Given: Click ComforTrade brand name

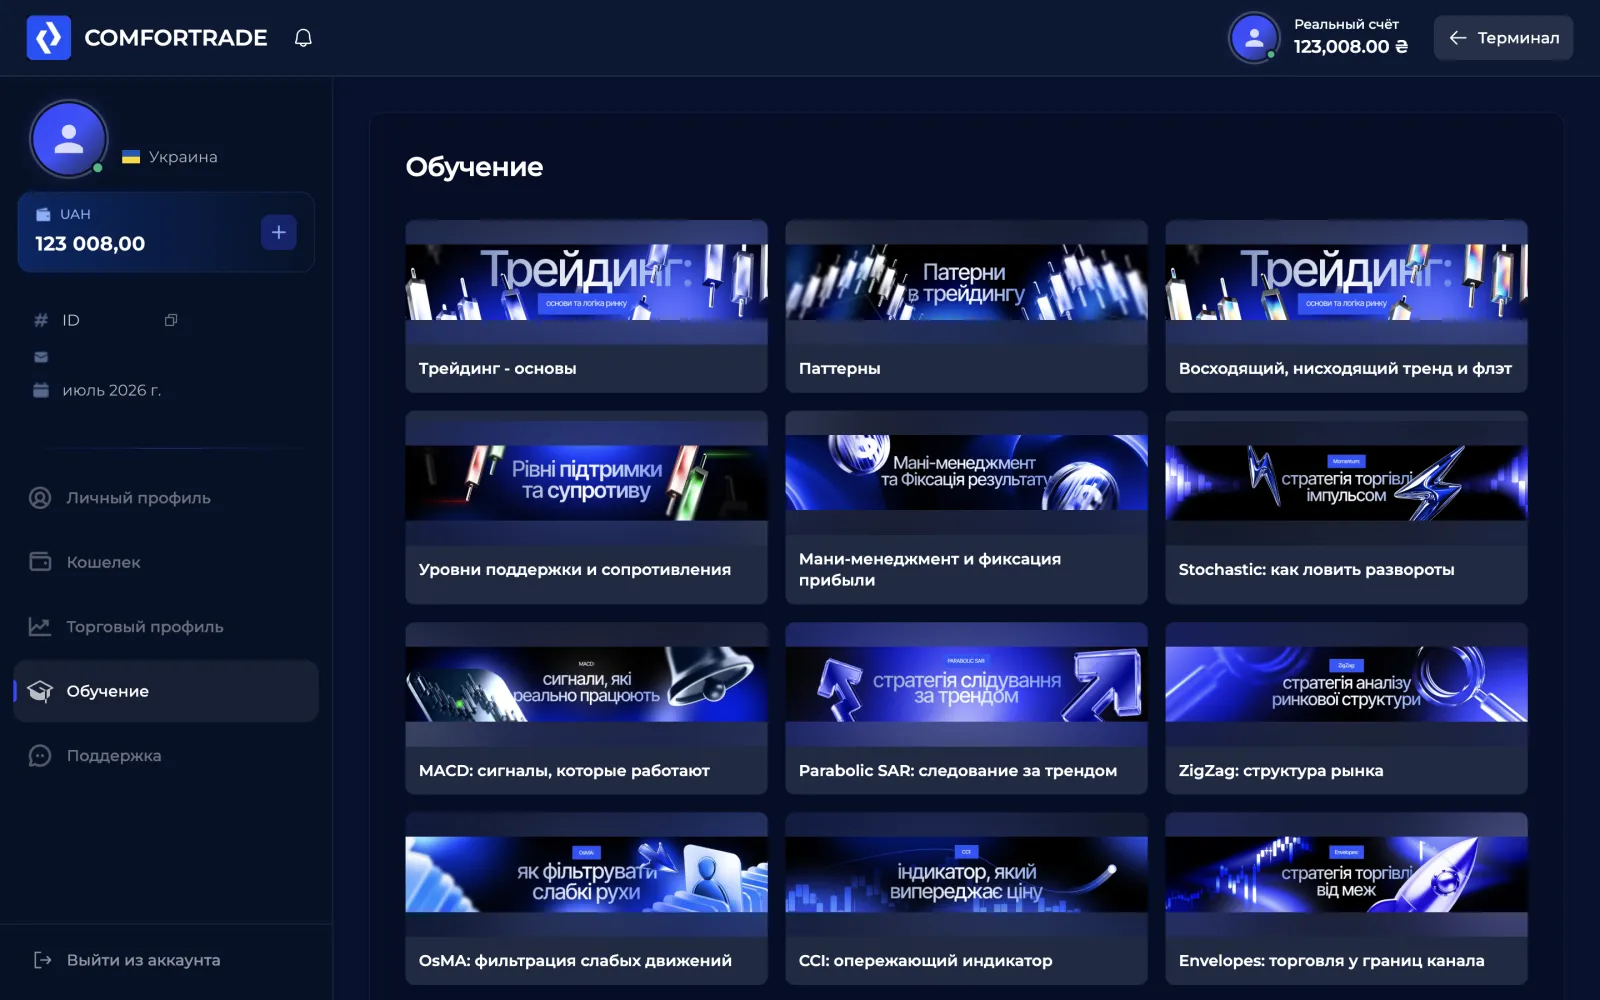Looking at the screenshot, I should [176, 38].
